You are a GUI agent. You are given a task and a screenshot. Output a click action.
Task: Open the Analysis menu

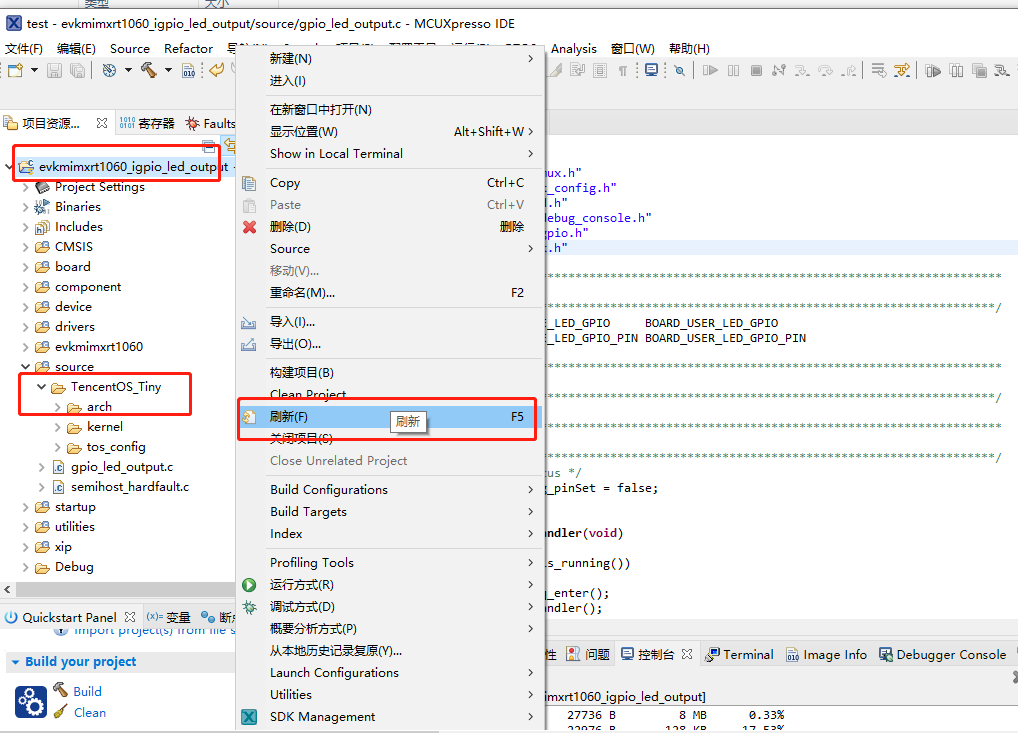point(573,49)
